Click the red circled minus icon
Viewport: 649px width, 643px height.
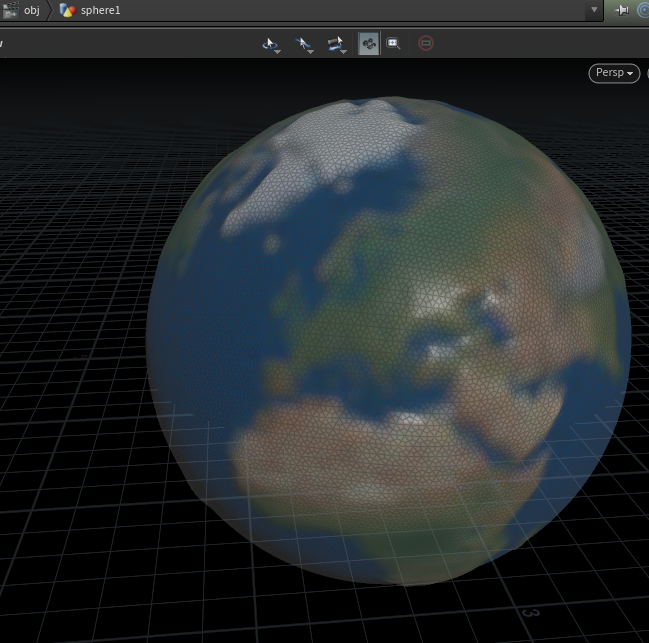pyautogui.click(x=426, y=43)
